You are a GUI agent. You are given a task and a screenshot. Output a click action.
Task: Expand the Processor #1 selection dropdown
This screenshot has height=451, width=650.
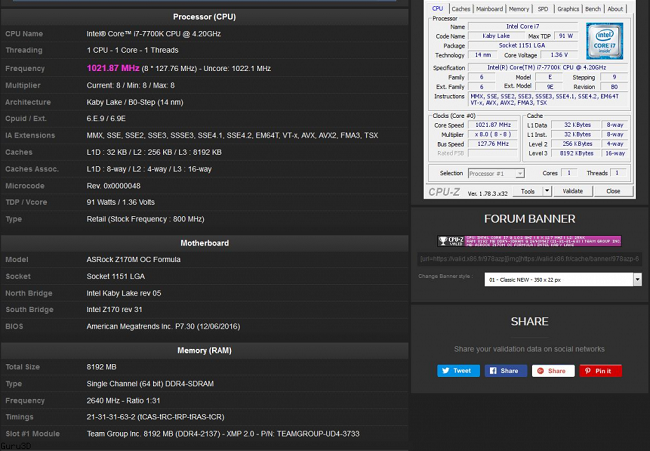(x=505, y=173)
